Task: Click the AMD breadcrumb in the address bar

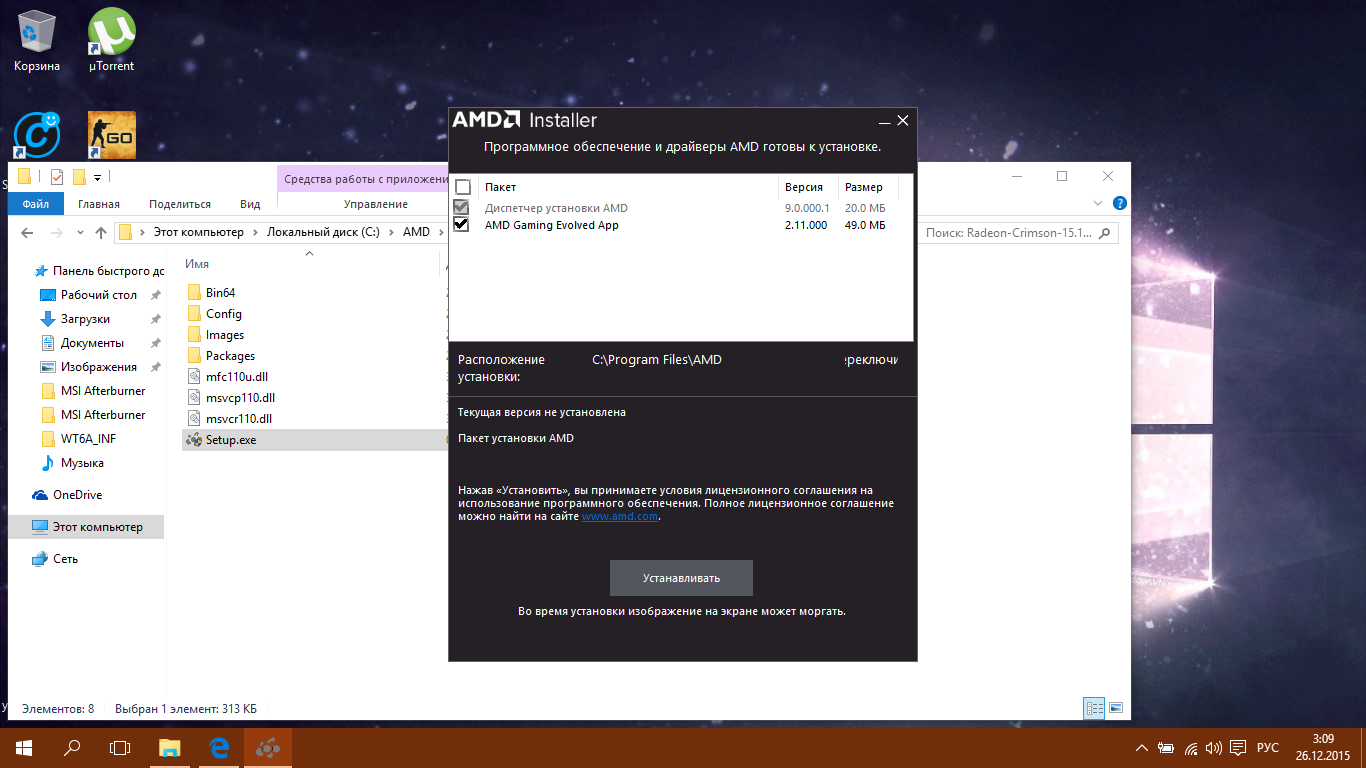Action: click(x=416, y=233)
